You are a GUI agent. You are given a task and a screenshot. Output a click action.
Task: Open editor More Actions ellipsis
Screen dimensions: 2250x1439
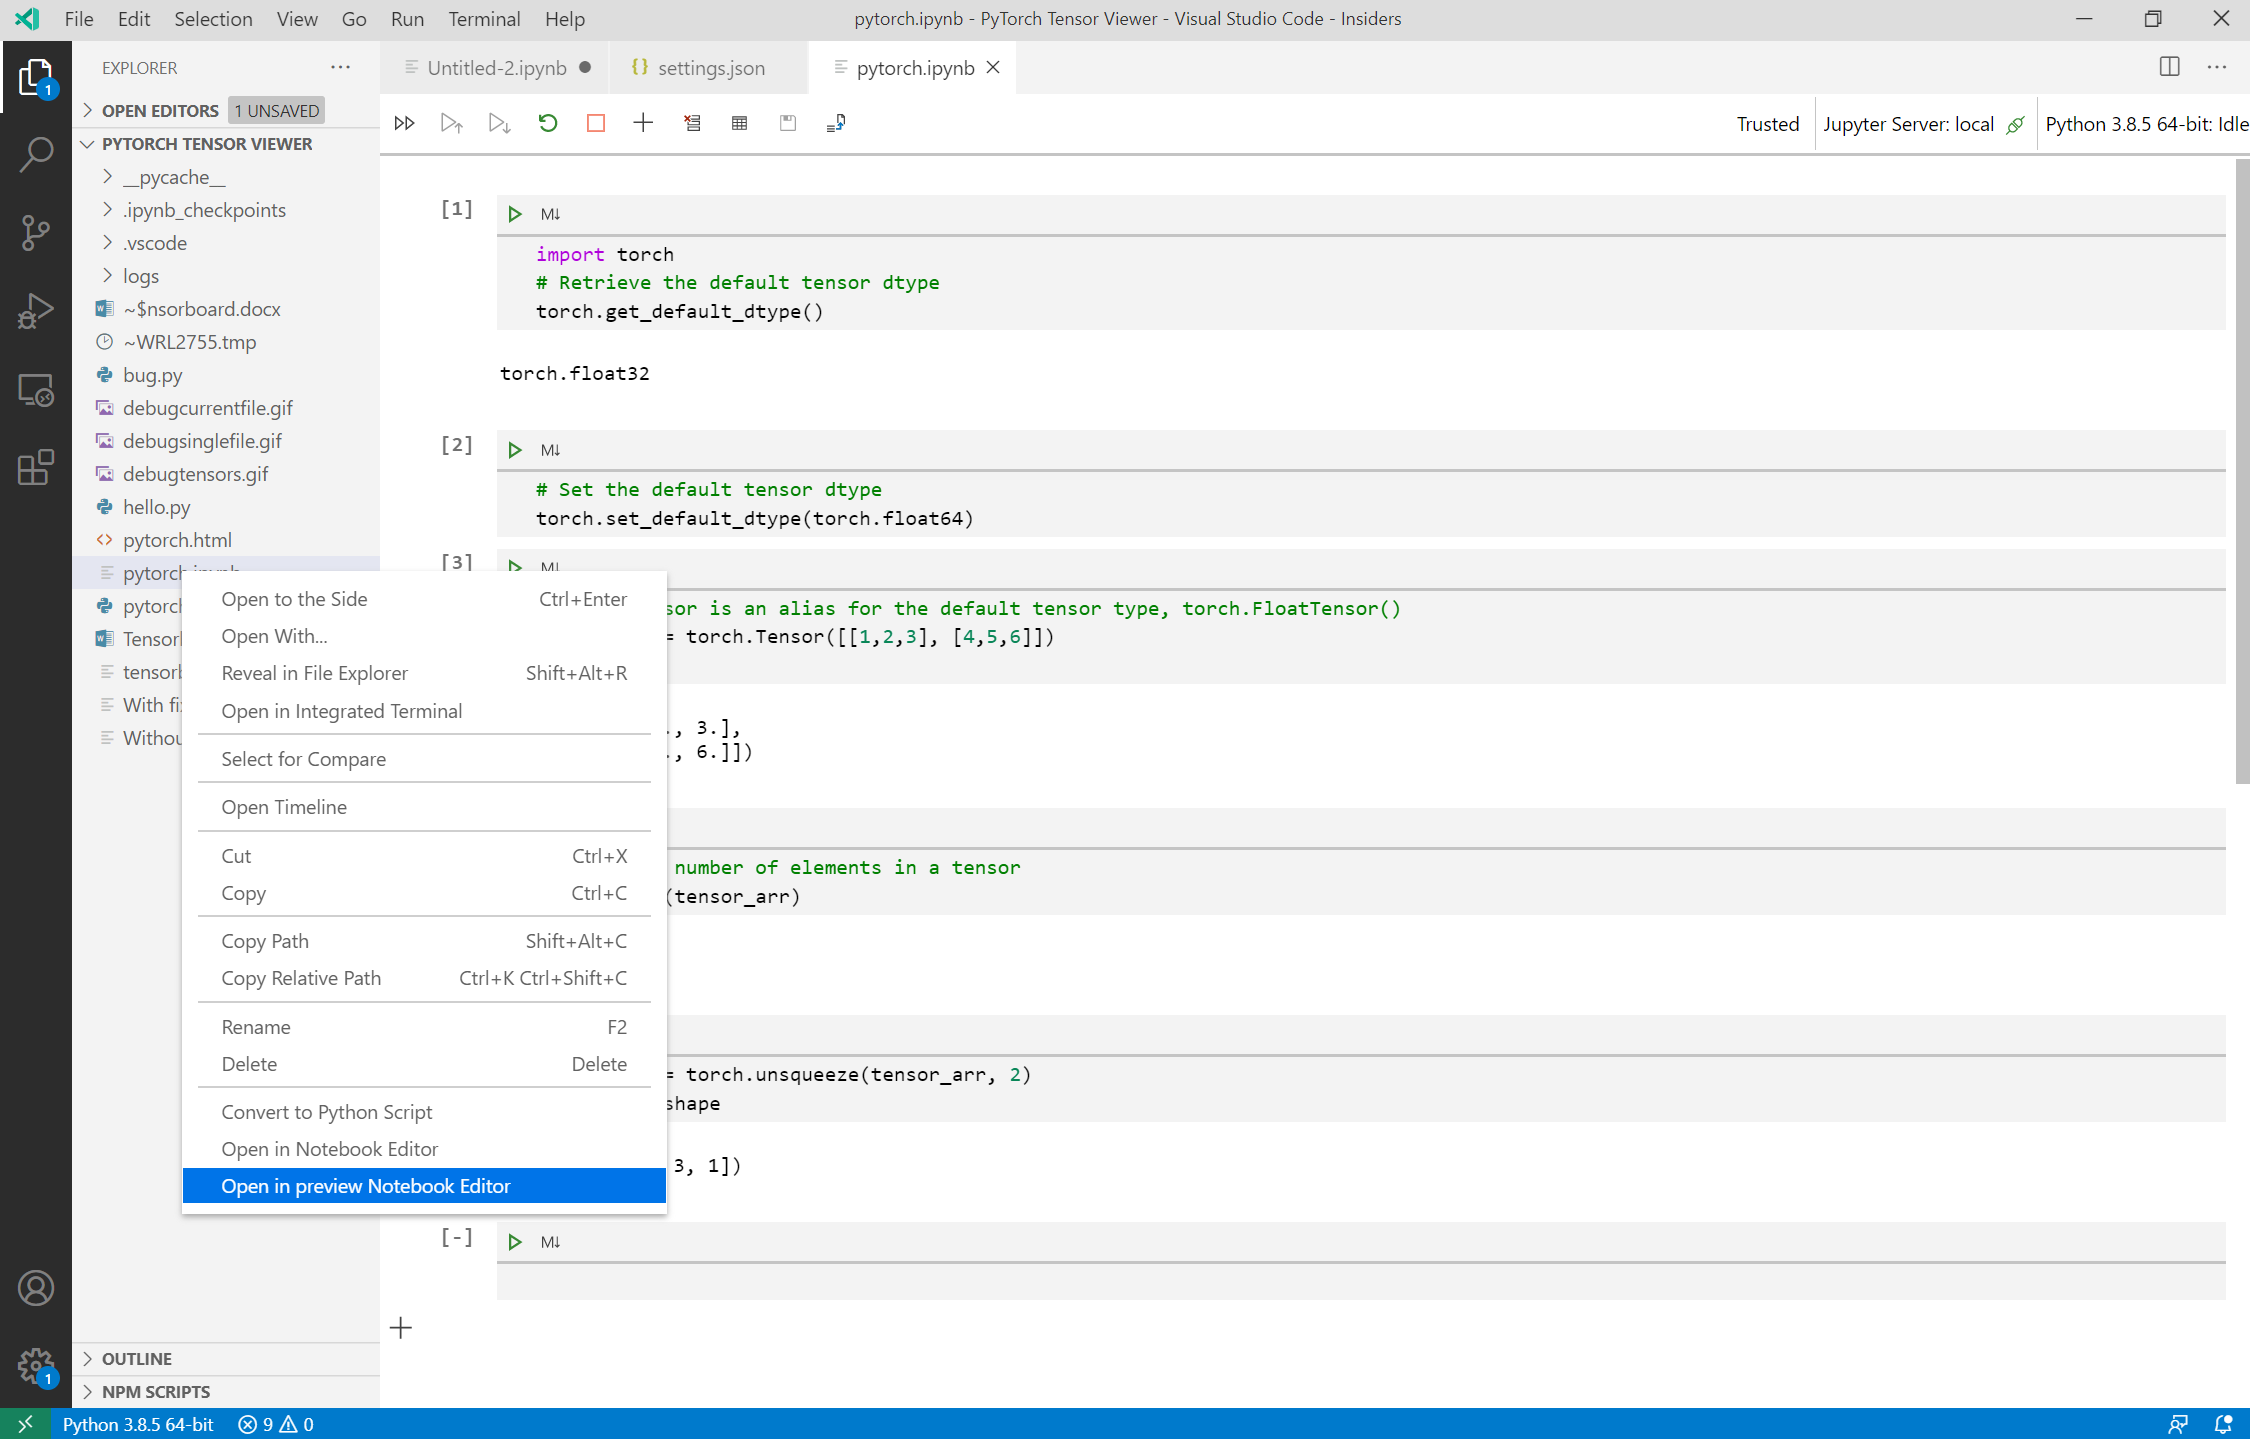tap(2217, 67)
